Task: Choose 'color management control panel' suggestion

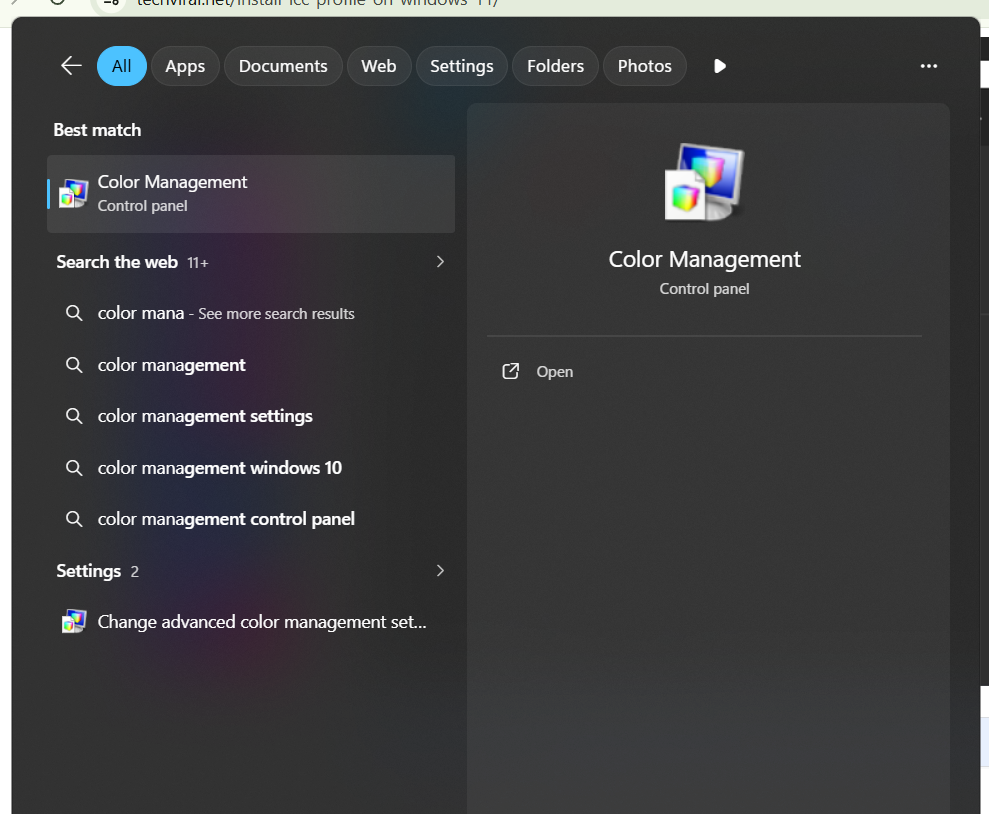Action: [x=251, y=519]
